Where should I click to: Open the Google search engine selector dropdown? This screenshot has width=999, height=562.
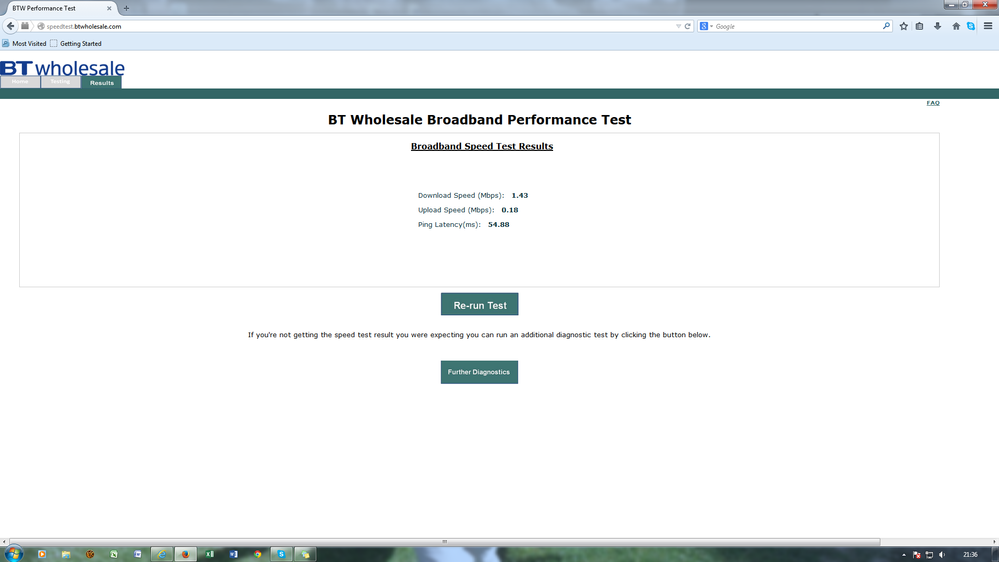coord(706,26)
